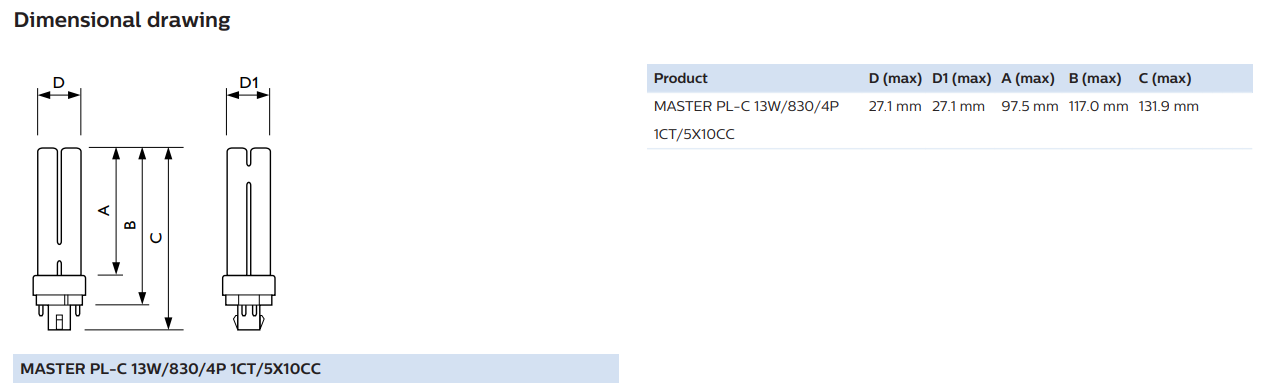Click the C (max) column header
The width and height of the screenshot is (1268, 388).
click(1165, 78)
